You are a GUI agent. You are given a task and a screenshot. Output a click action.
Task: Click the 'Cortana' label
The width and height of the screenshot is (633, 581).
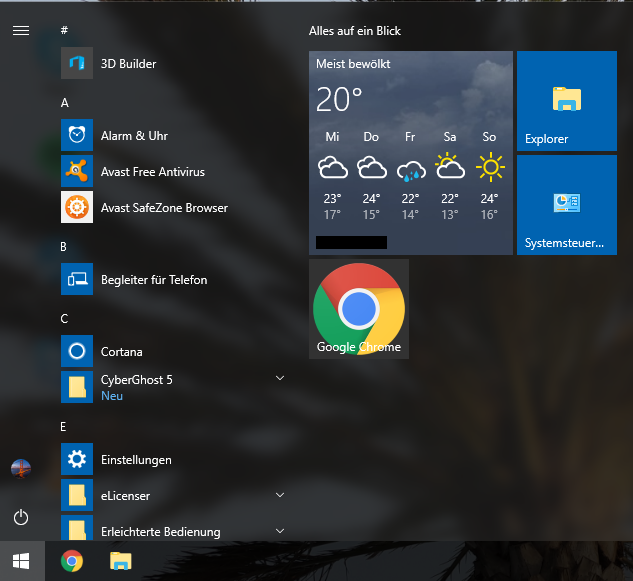[122, 352]
